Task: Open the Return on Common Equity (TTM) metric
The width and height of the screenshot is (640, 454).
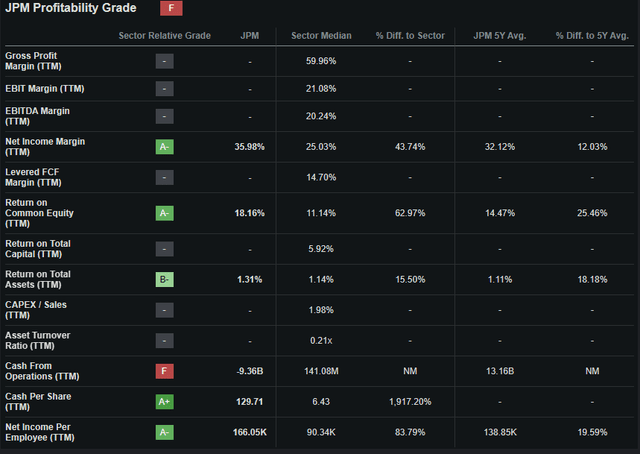Action: tap(39, 213)
